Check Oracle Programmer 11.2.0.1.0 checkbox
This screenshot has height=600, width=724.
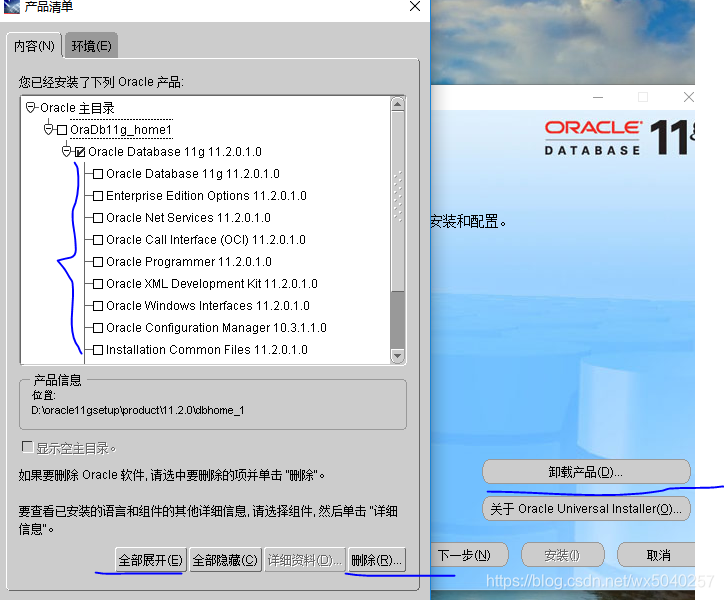[98, 262]
